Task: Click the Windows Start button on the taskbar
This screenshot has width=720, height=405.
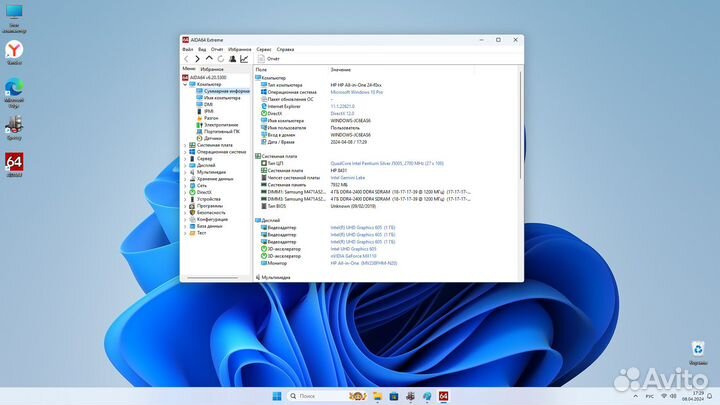Action: point(277,396)
